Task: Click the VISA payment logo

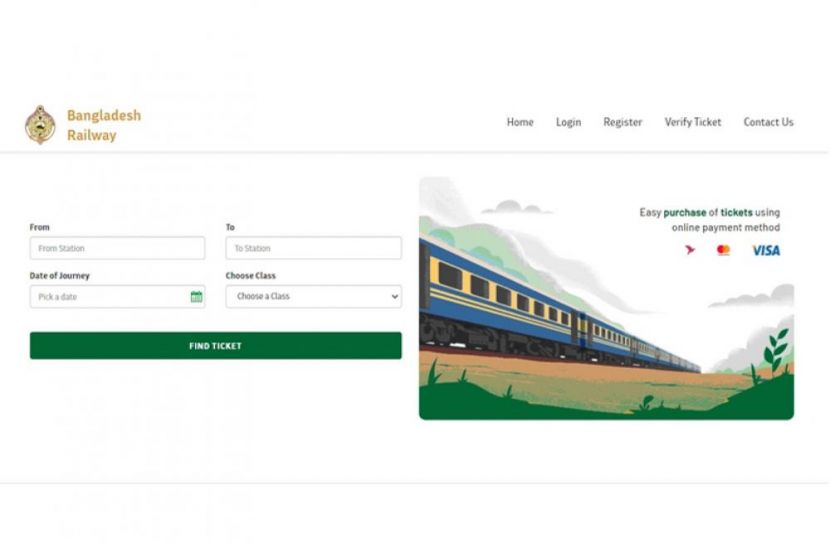Action: pos(766,250)
